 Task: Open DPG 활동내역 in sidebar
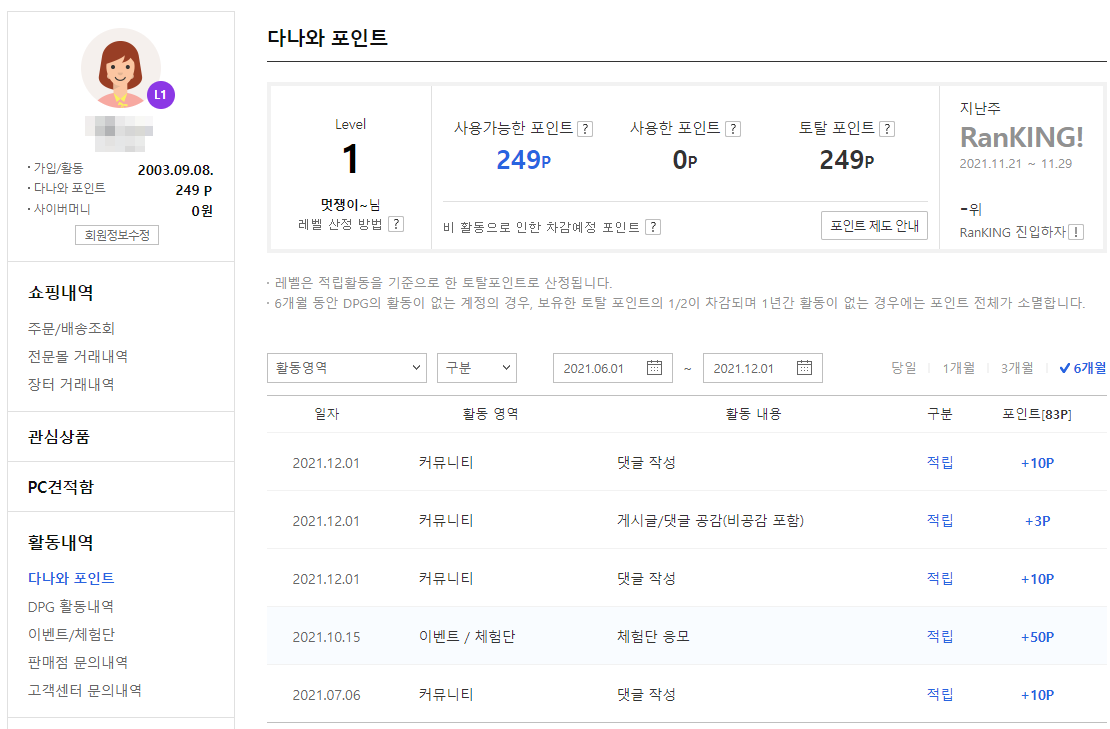click(x=71, y=607)
